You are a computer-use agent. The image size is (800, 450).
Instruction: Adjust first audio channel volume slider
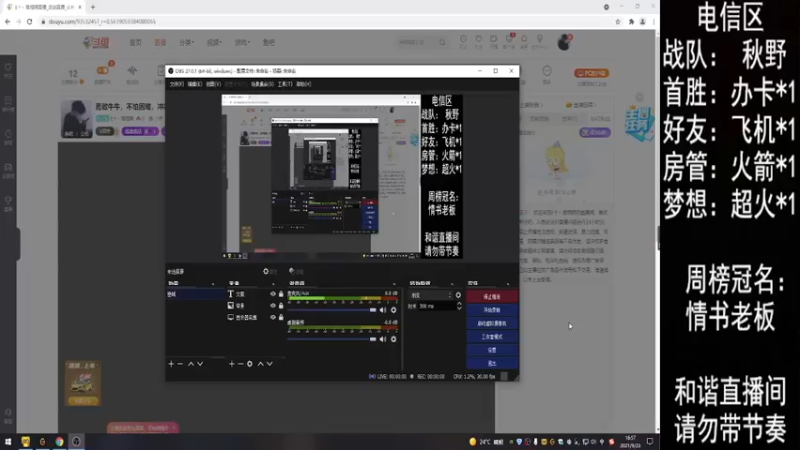(332, 310)
